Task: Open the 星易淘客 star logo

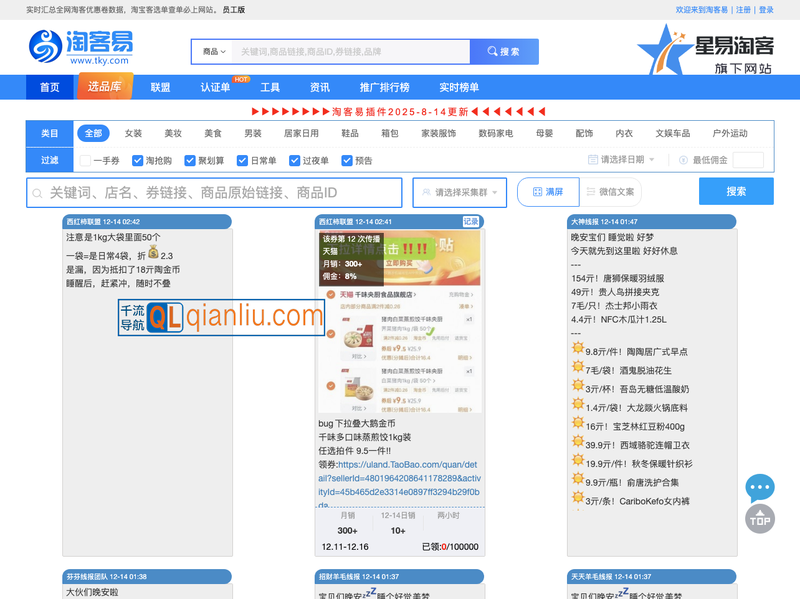Action: pos(660,47)
